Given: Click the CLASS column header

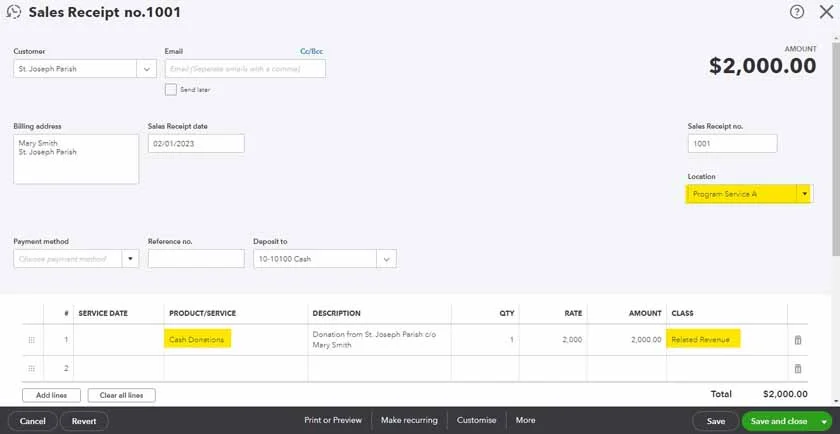Looking at the screenshot, I should coord(682,313).
